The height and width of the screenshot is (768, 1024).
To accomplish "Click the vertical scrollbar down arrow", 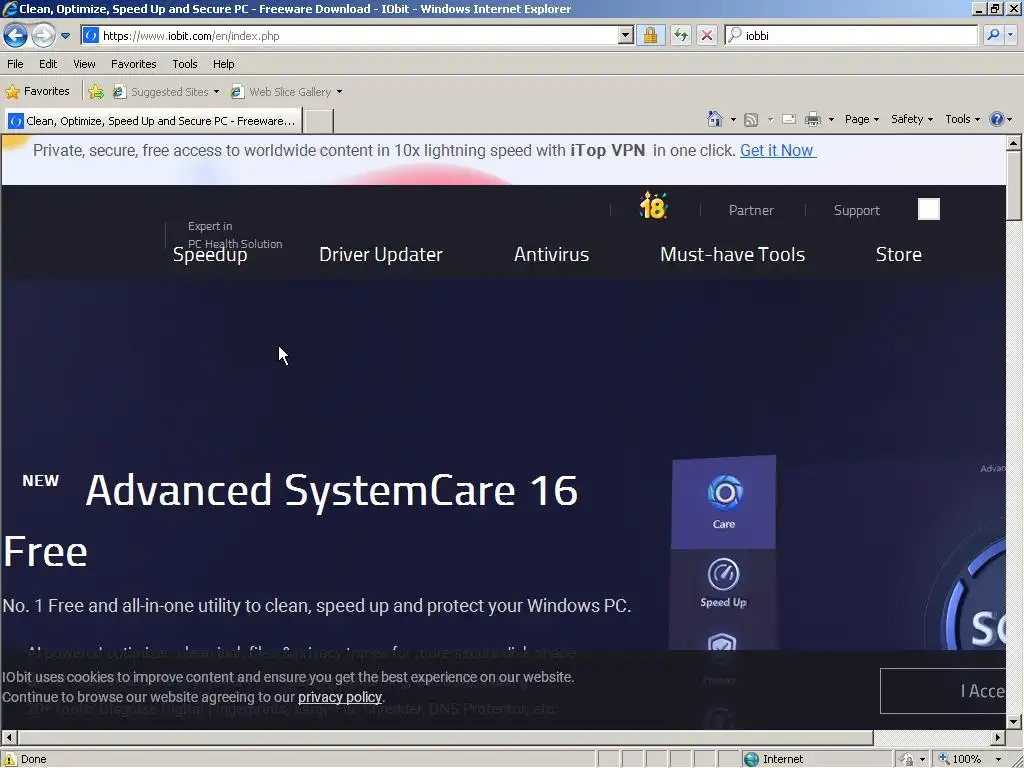I will [x=1014, y=722].
